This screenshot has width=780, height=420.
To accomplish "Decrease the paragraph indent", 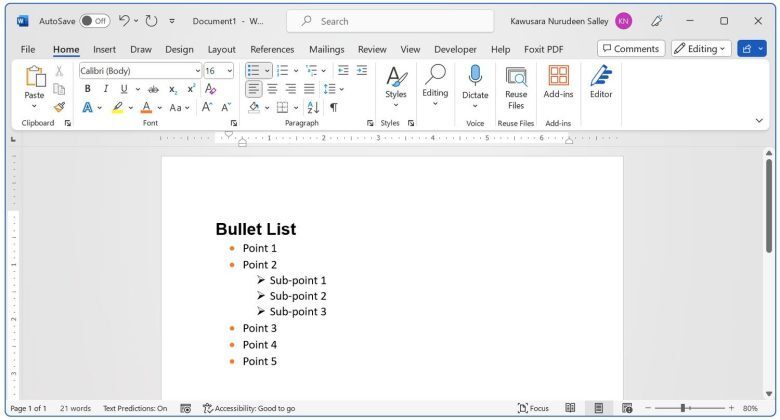I will pos(343,71).
